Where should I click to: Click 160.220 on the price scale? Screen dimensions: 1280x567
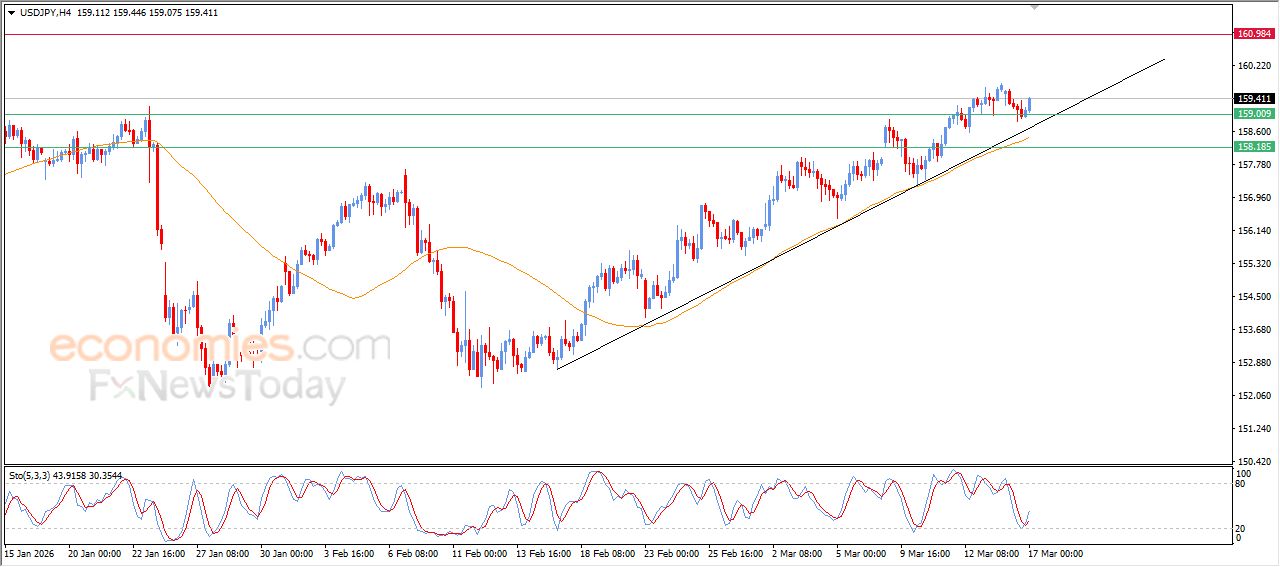click(x=1252, y=66)
